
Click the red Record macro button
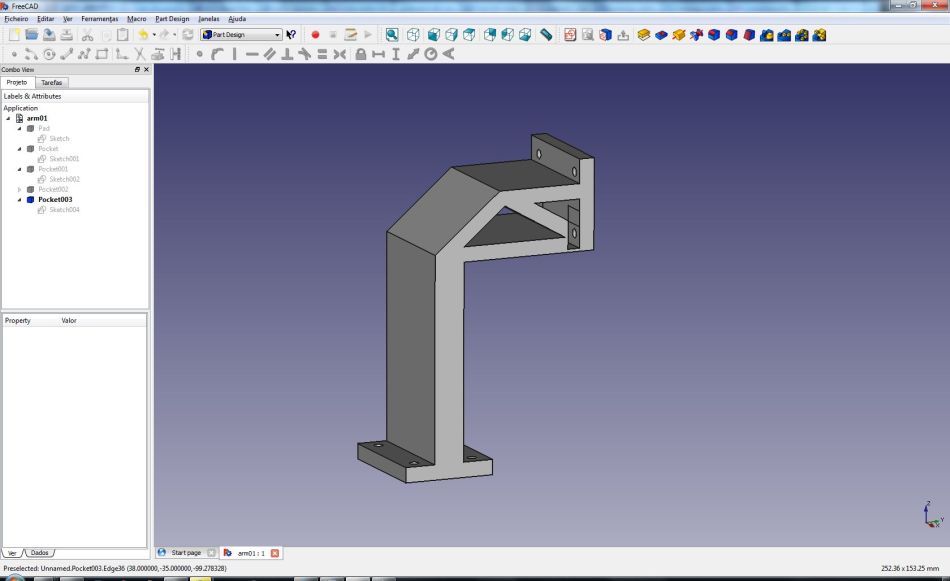315,35
